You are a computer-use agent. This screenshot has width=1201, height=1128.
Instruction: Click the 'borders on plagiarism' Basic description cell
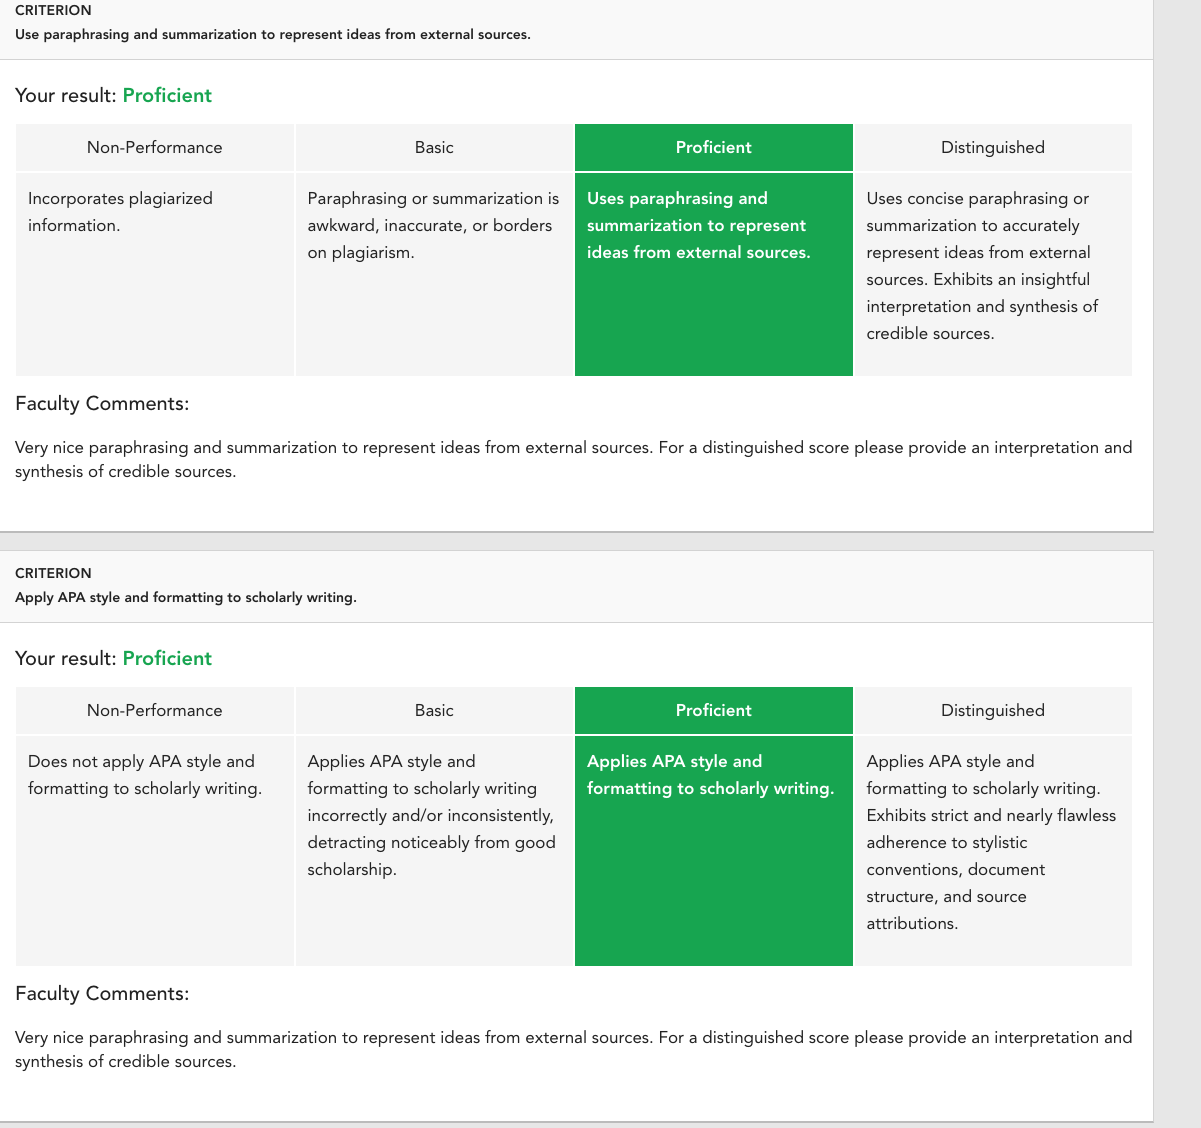point(434,274)
